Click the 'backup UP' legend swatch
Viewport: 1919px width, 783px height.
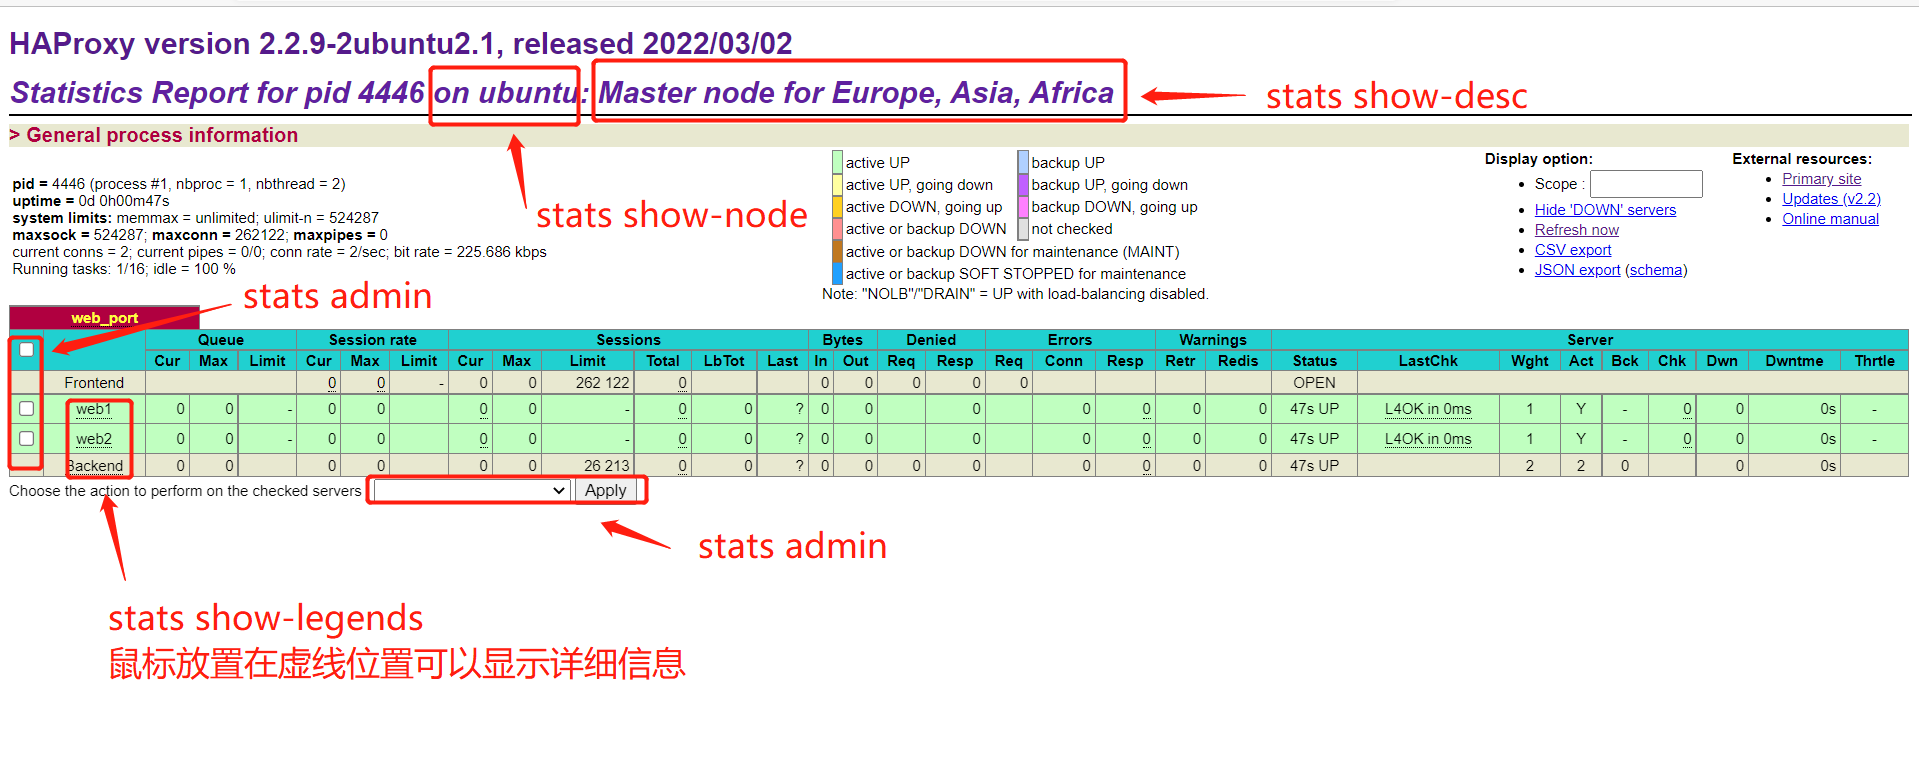click(1023, 162)
